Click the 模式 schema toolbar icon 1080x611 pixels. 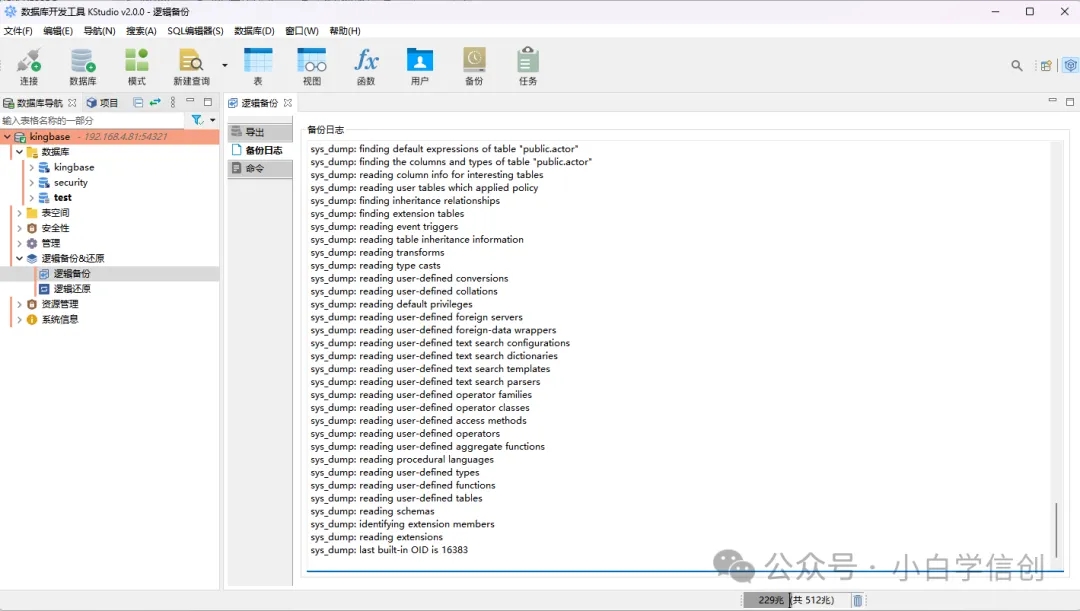tap(136, 66)
